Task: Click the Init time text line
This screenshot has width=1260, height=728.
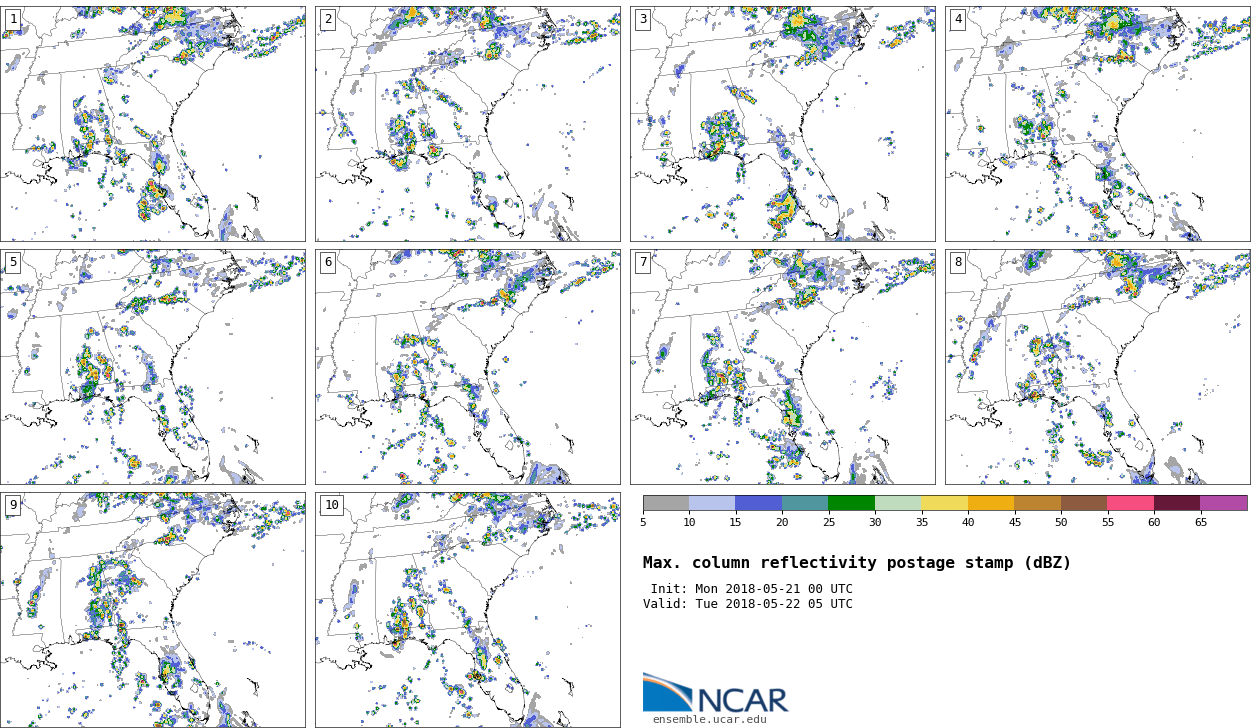Action: point(751,589)
